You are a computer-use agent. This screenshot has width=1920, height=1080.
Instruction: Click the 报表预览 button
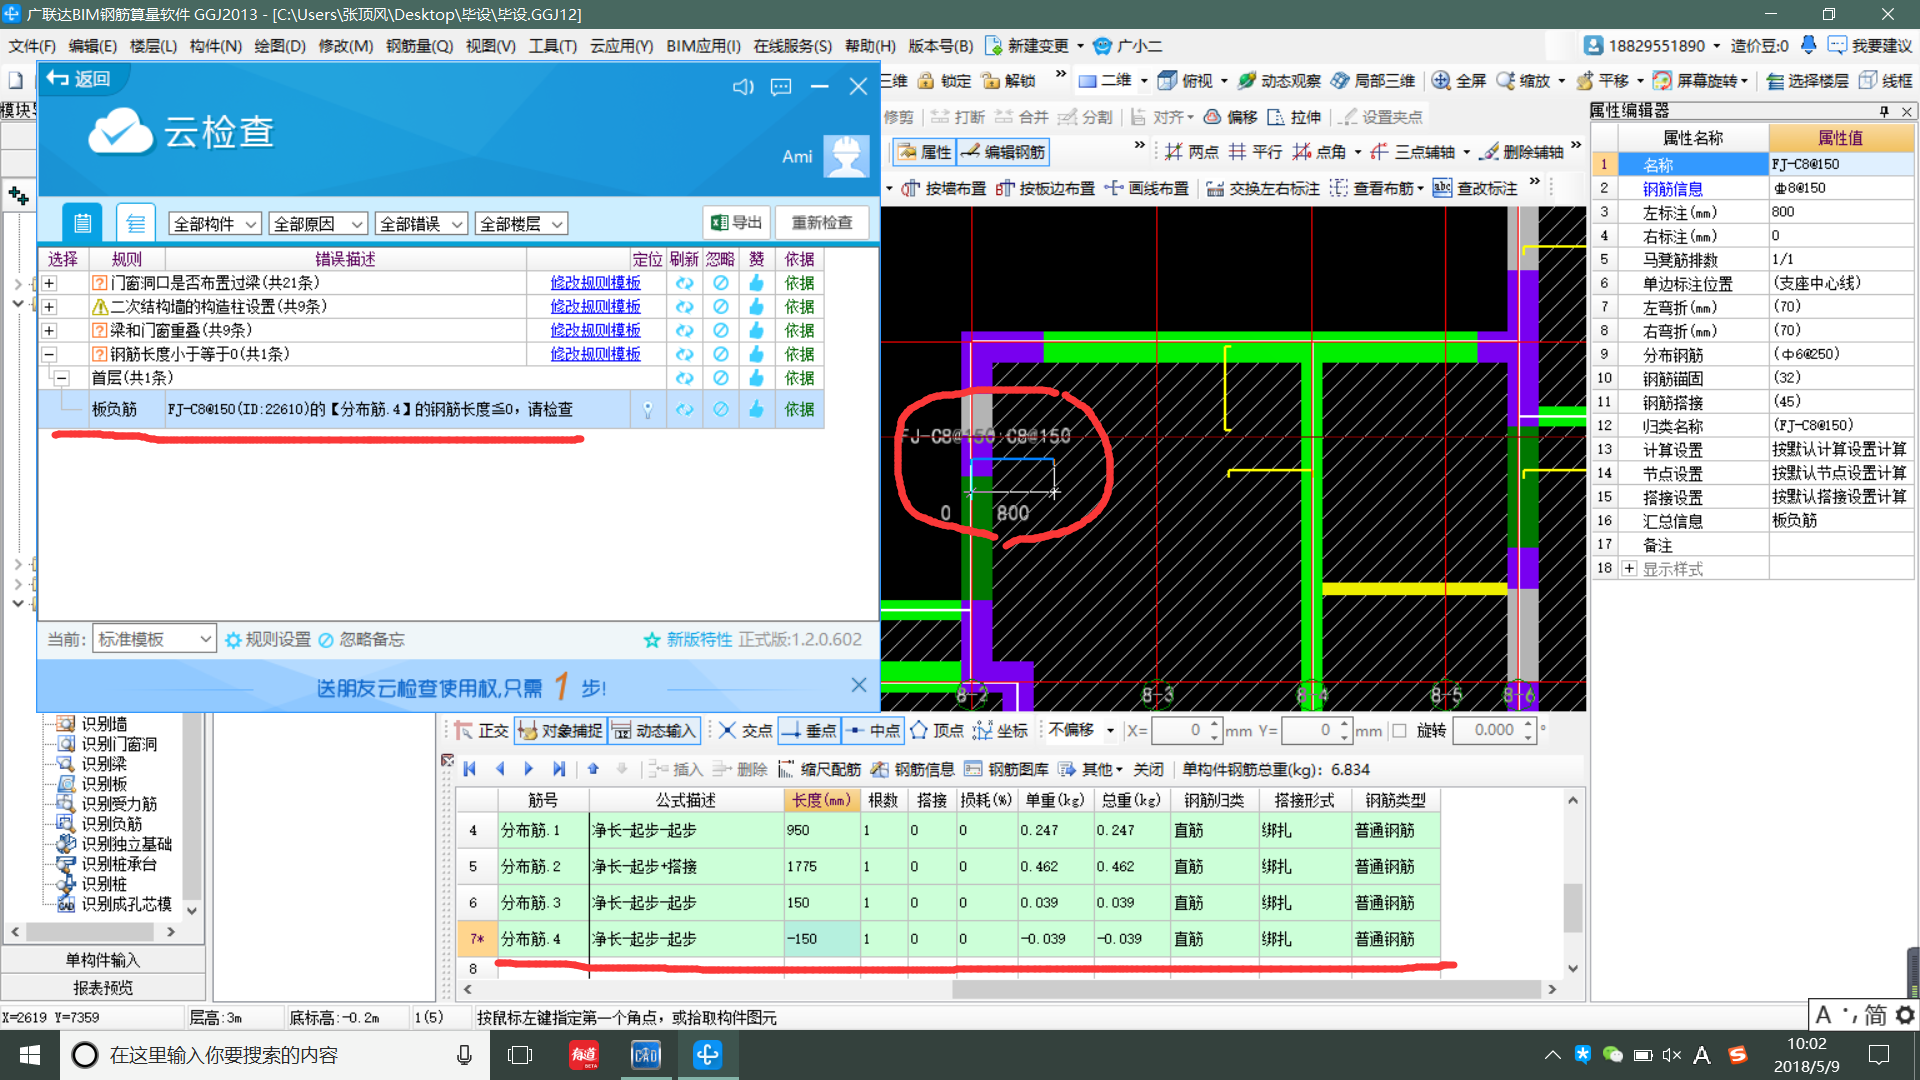click(x=103, y=988)
